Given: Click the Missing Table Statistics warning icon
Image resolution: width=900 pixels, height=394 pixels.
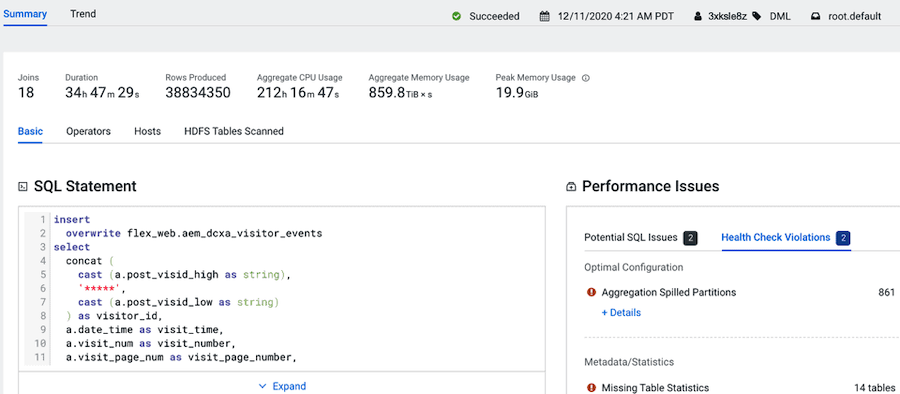Looking at the screenshot, I should pos(591,388).
